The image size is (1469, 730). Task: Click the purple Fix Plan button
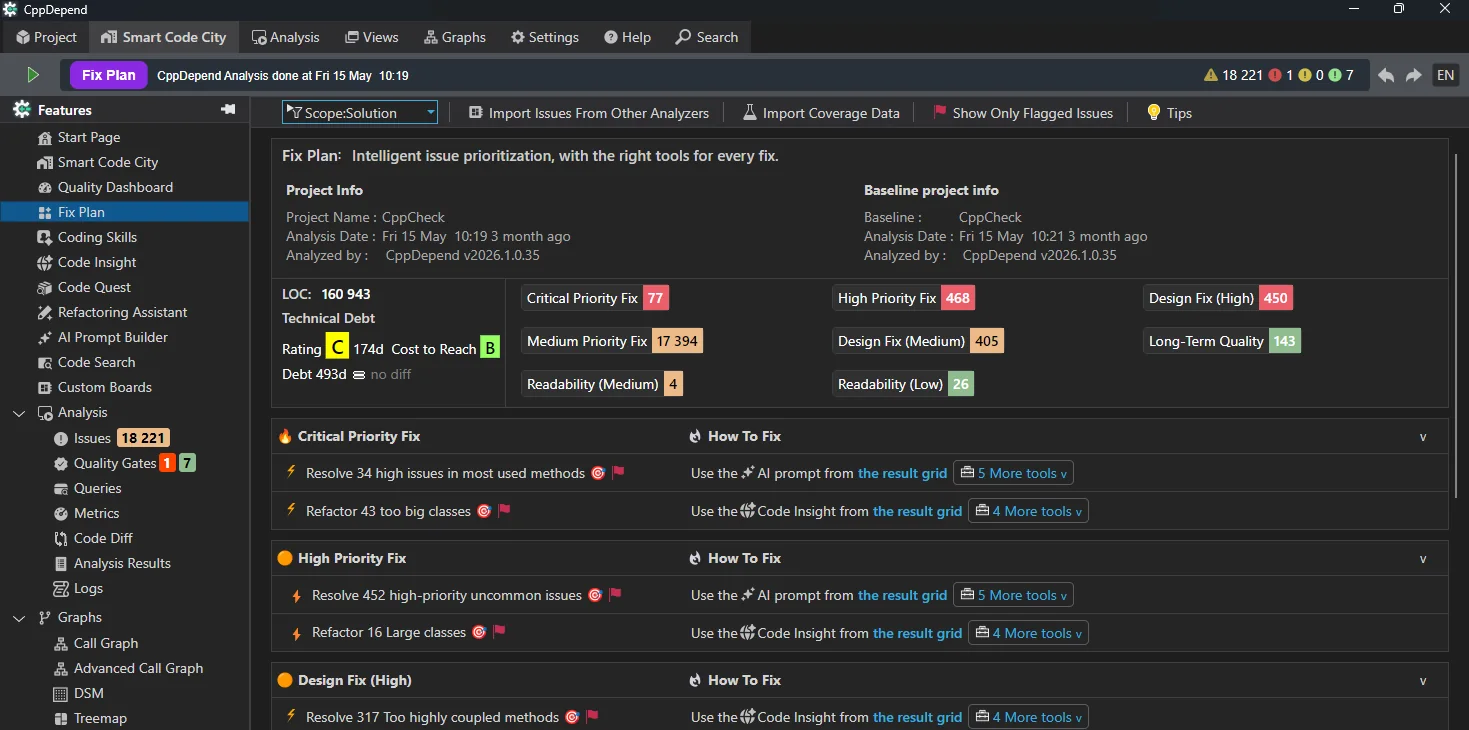click(x=109, y=75)
